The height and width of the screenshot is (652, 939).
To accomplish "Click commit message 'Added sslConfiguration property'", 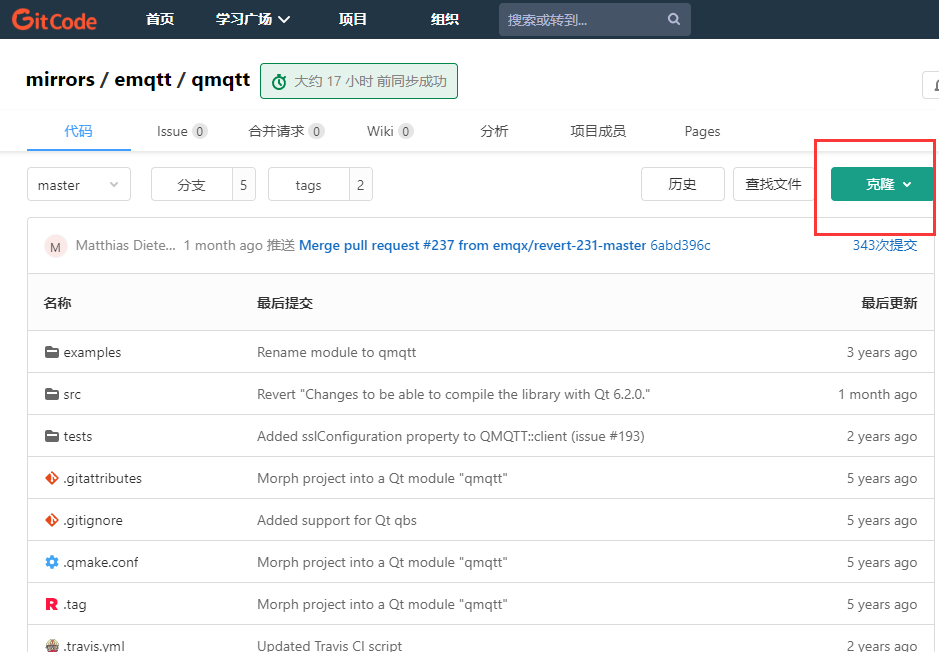I will (450, 436).
